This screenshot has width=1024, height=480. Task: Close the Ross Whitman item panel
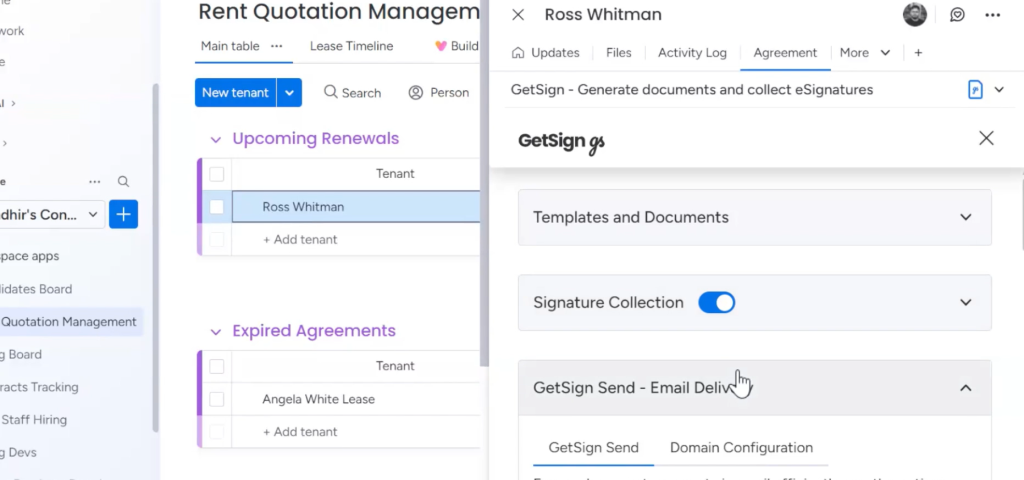[x=518, y=15]
